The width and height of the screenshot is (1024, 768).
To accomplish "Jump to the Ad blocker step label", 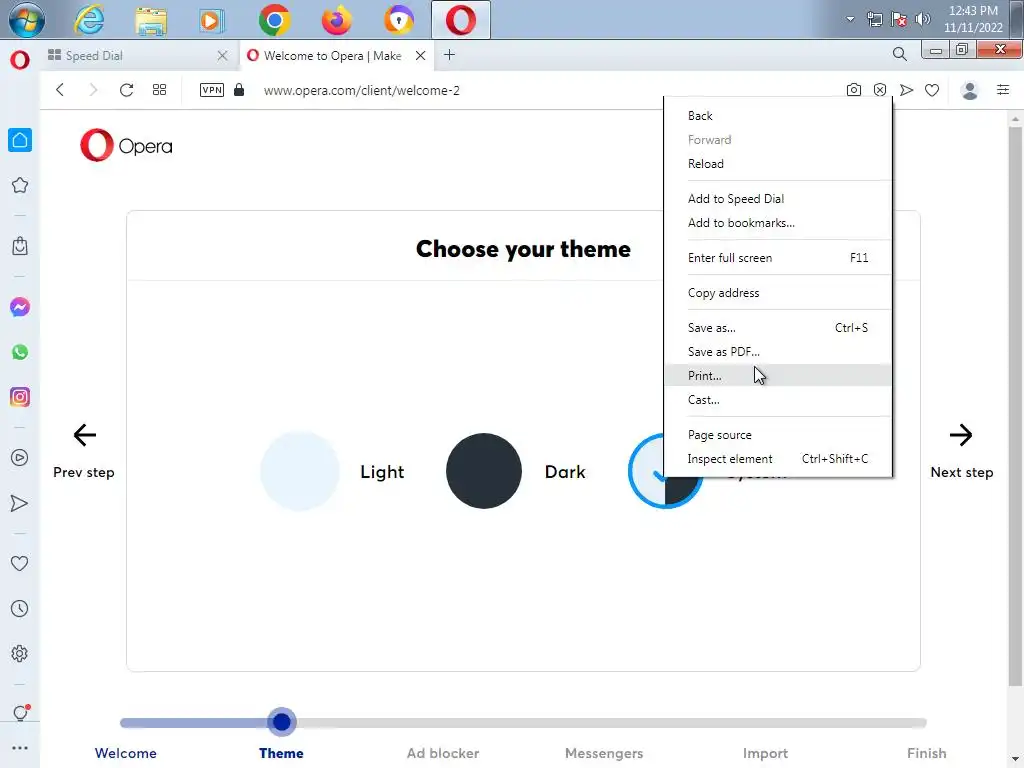I will click(443, 753).
